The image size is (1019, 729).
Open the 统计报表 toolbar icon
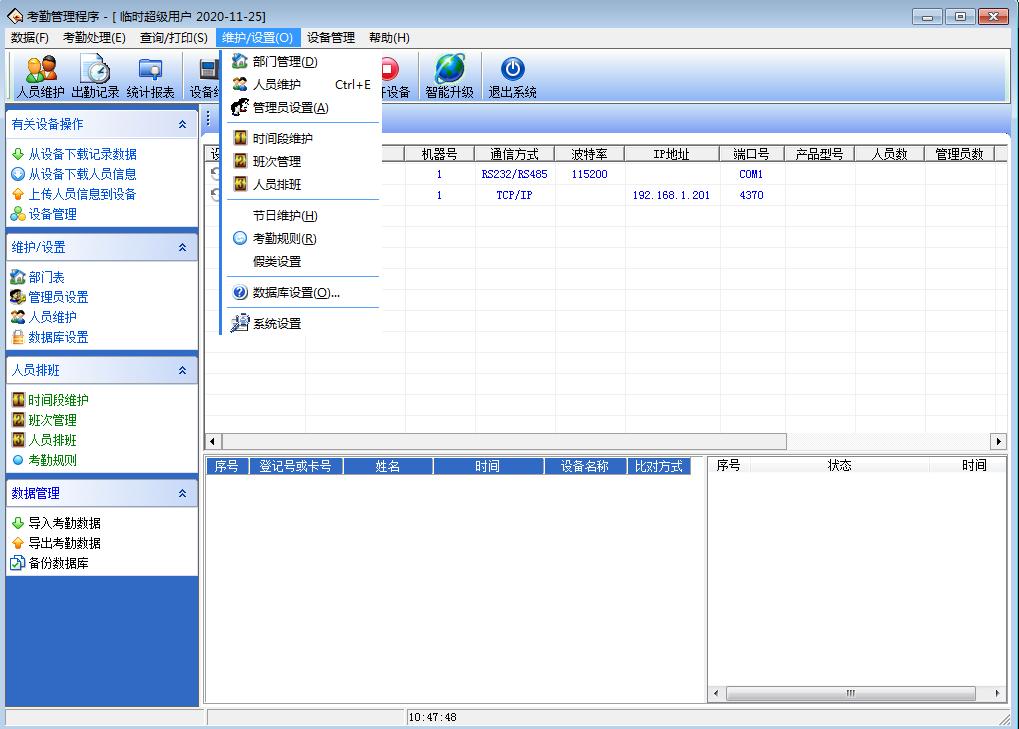tap(150, 77)
